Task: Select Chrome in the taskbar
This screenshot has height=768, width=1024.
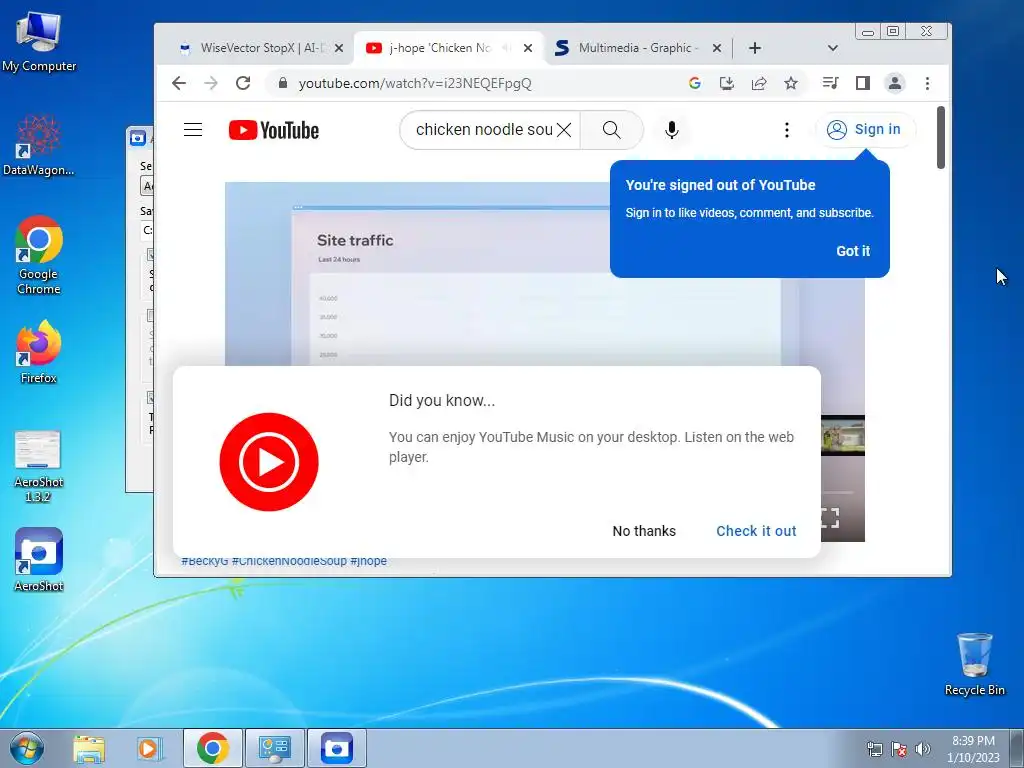Action: (213, 748)
